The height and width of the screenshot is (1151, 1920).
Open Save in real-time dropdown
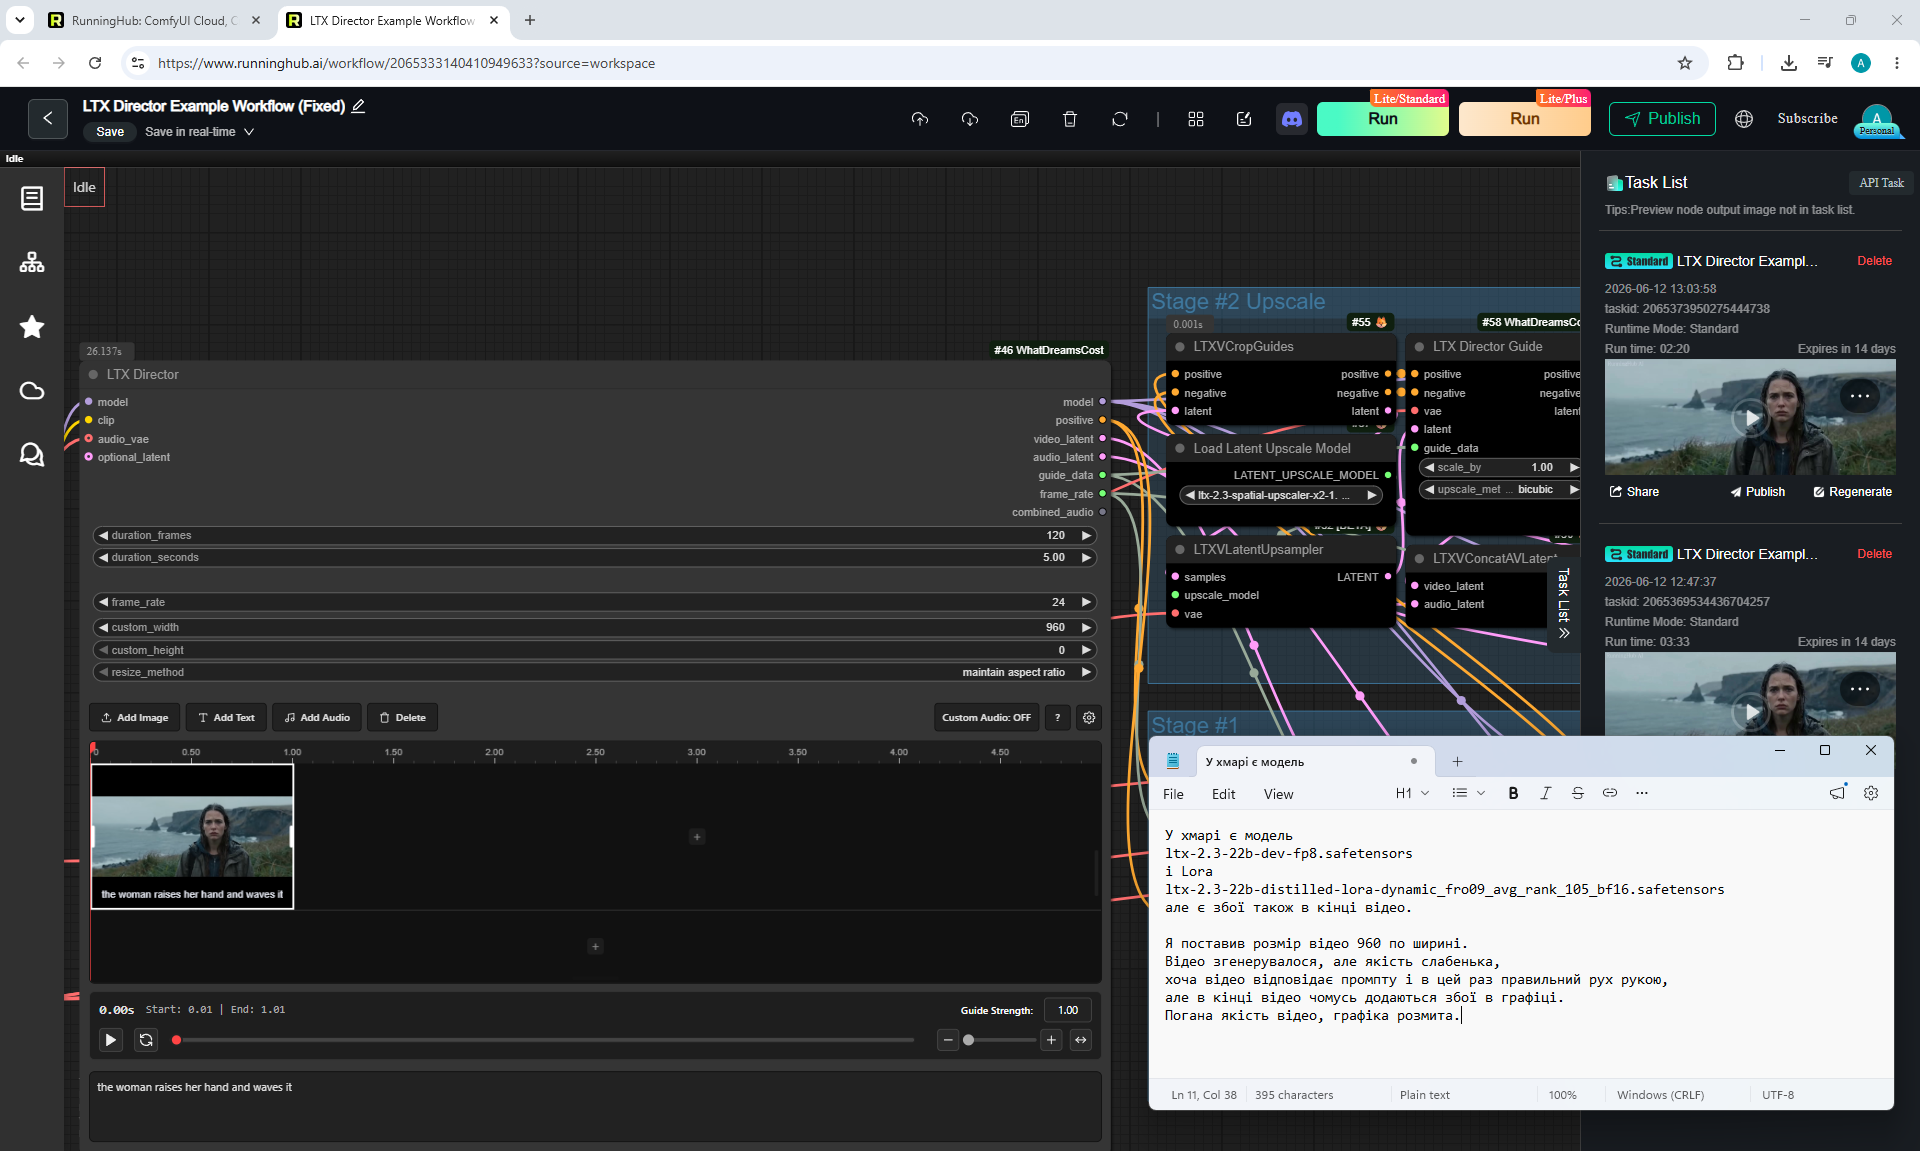click(200, 132)
